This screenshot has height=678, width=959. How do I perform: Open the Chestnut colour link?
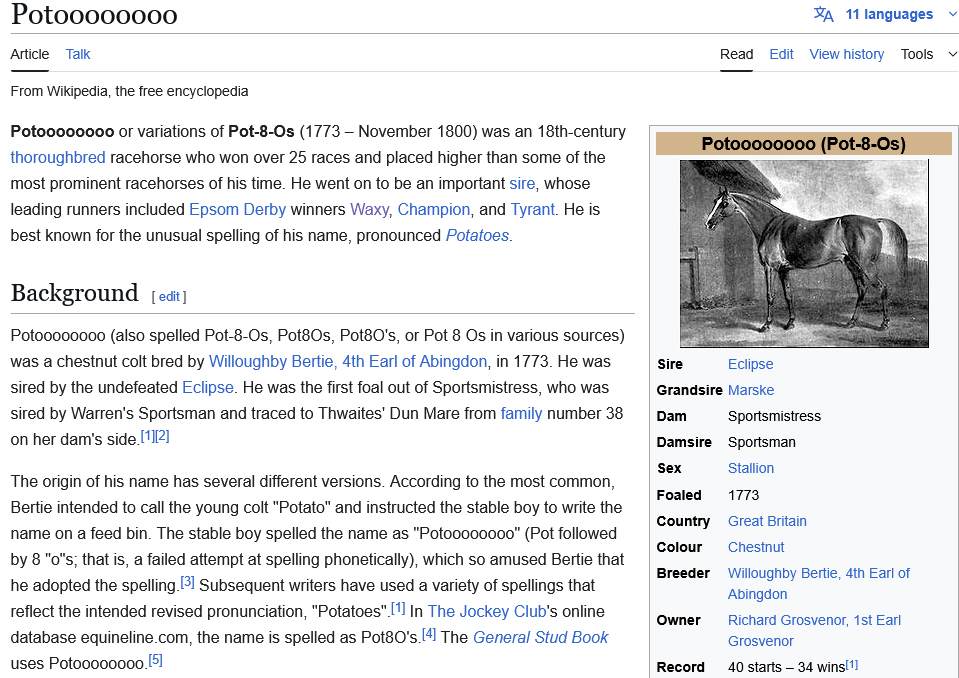(755, 547)
